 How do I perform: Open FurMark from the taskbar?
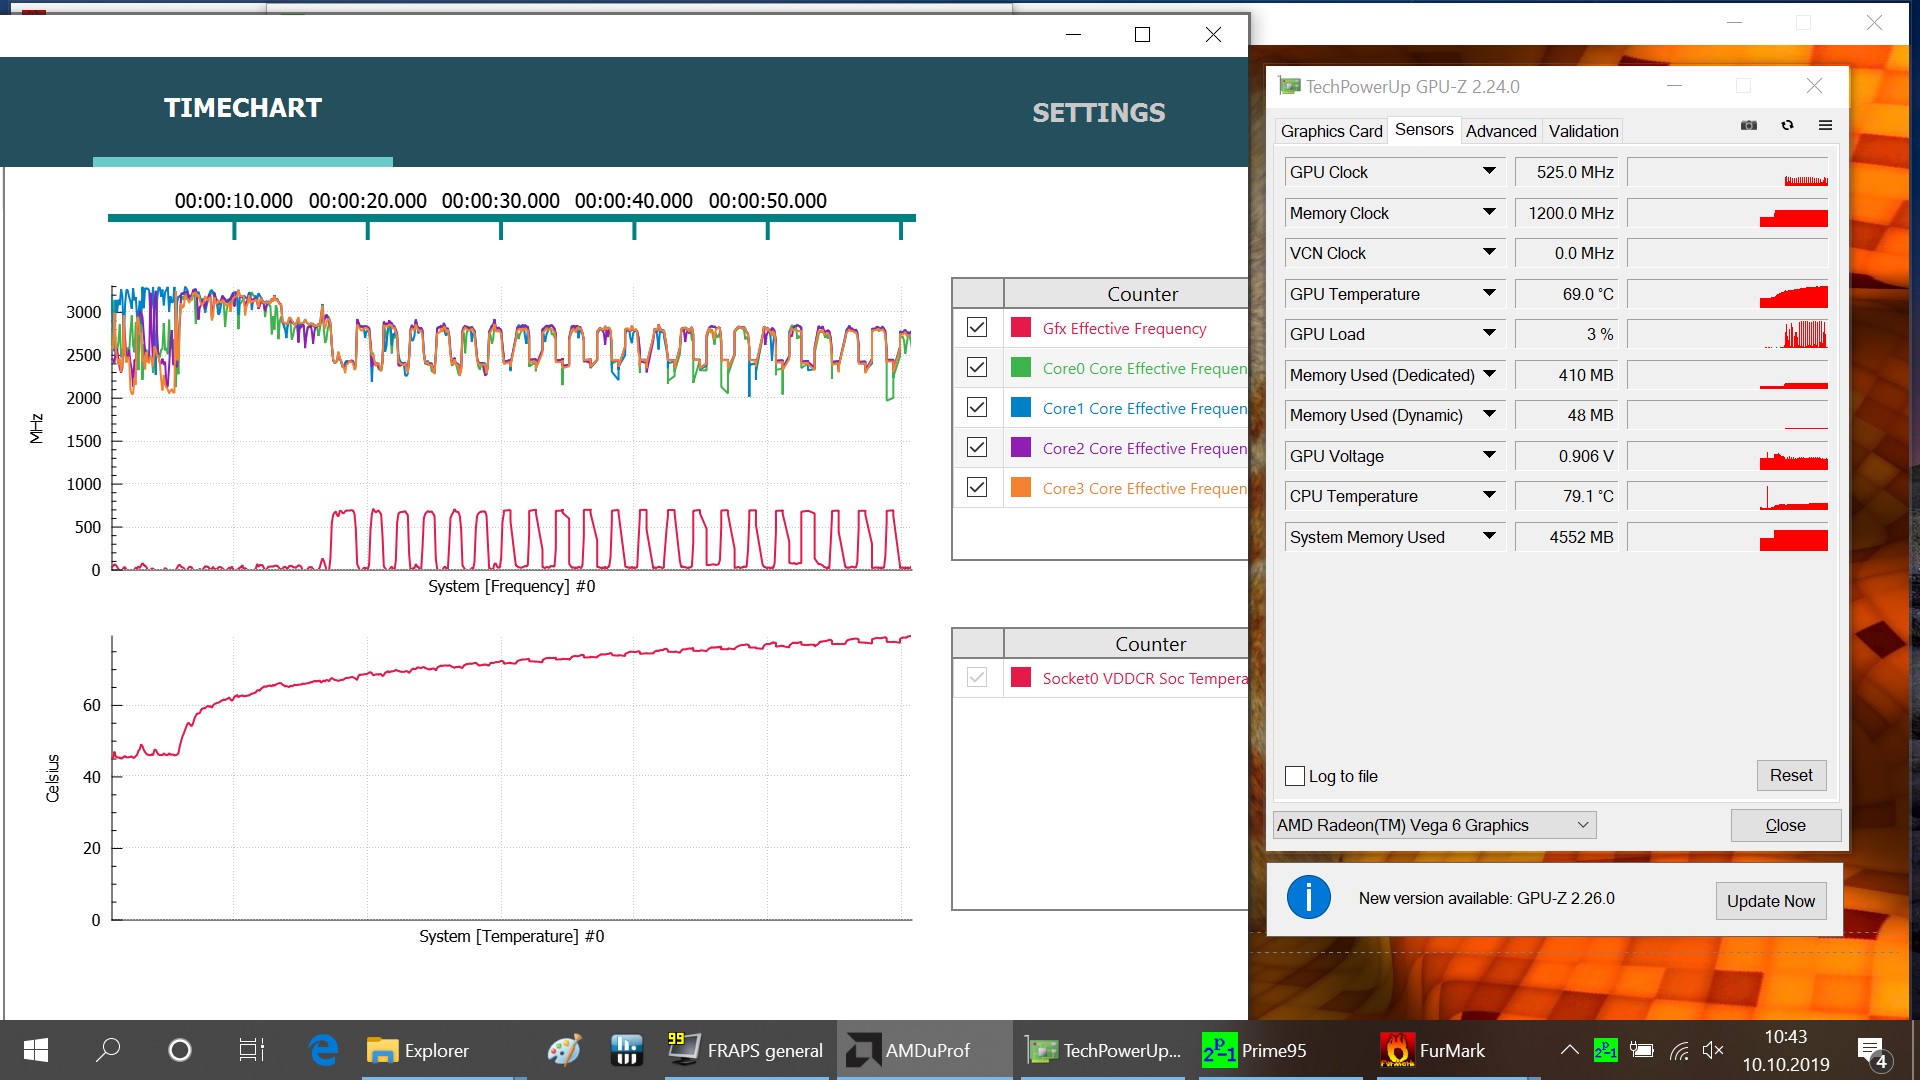(1433, 1050)
